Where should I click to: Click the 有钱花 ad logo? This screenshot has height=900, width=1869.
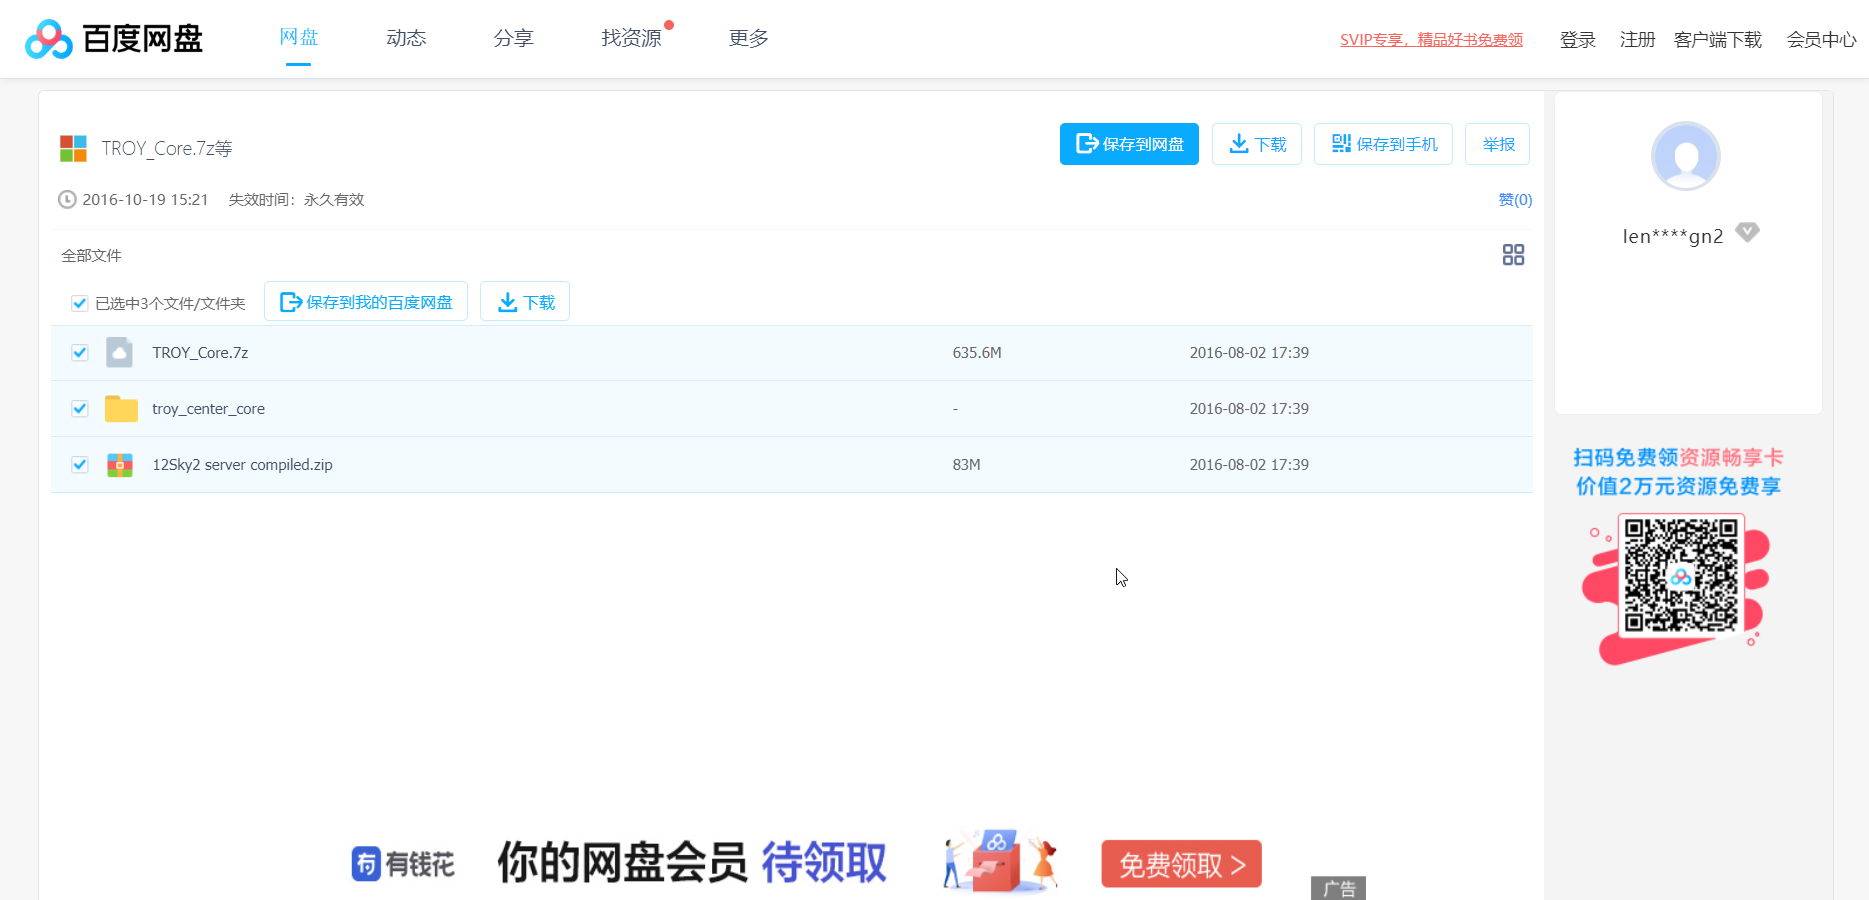[x=403, y=864]
